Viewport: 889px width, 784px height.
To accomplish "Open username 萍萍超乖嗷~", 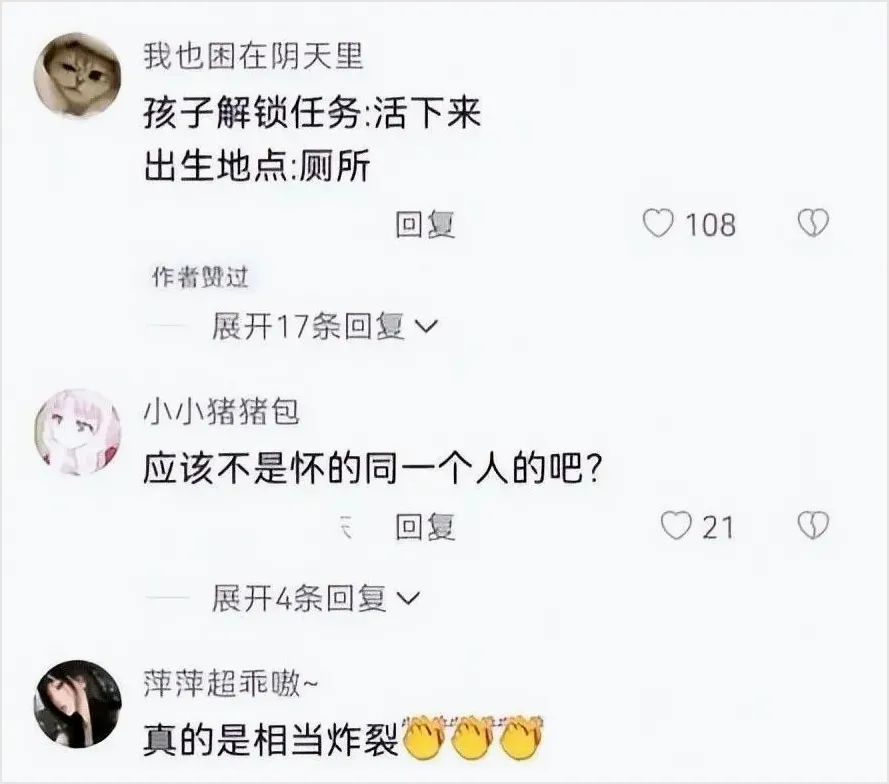I will tap(230, 683).
